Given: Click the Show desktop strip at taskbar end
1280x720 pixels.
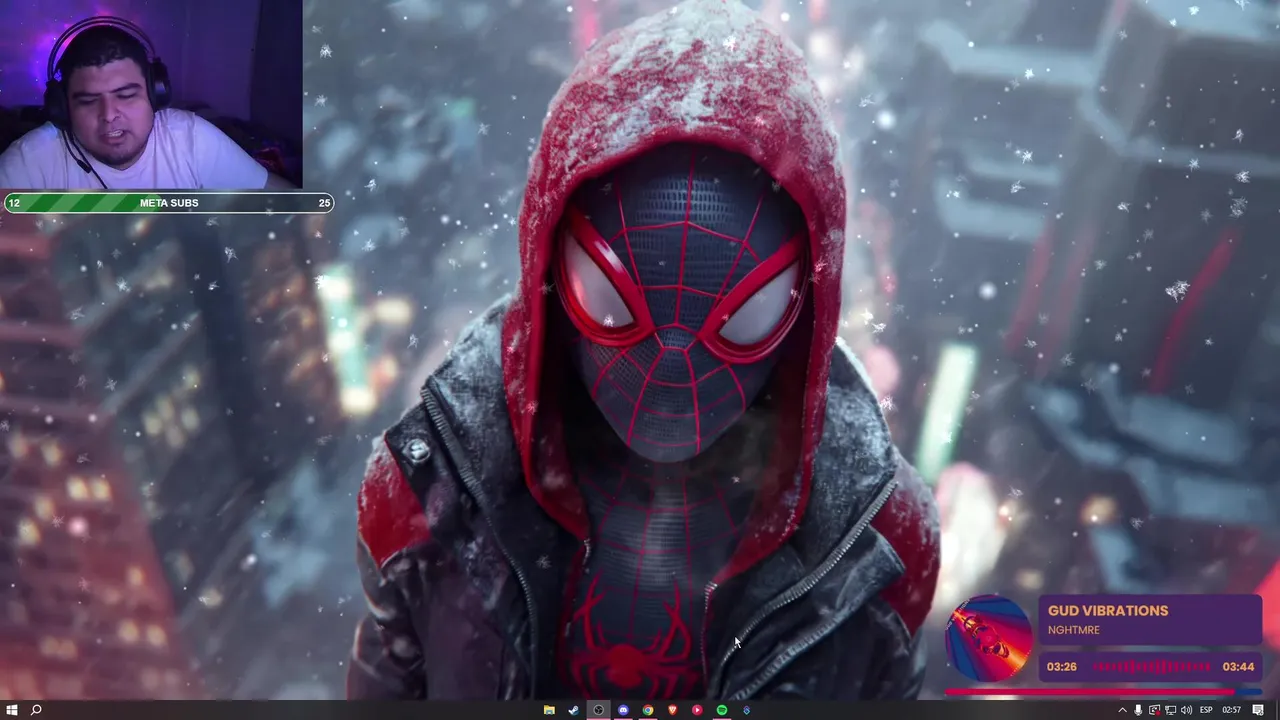Looking at the screenshot, I should [1277, 710].
